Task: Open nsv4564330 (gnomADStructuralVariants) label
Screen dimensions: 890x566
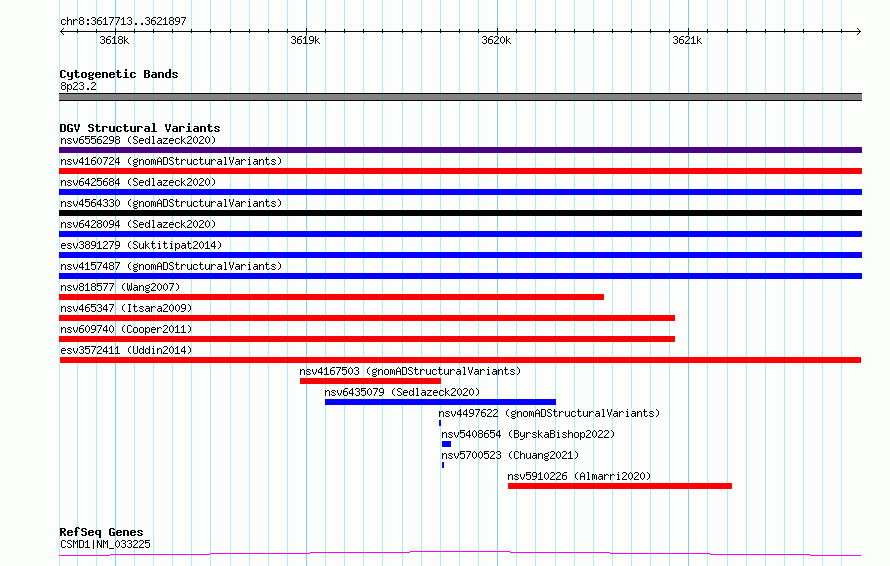Action: pyautogui.click(x=171, y=203)
